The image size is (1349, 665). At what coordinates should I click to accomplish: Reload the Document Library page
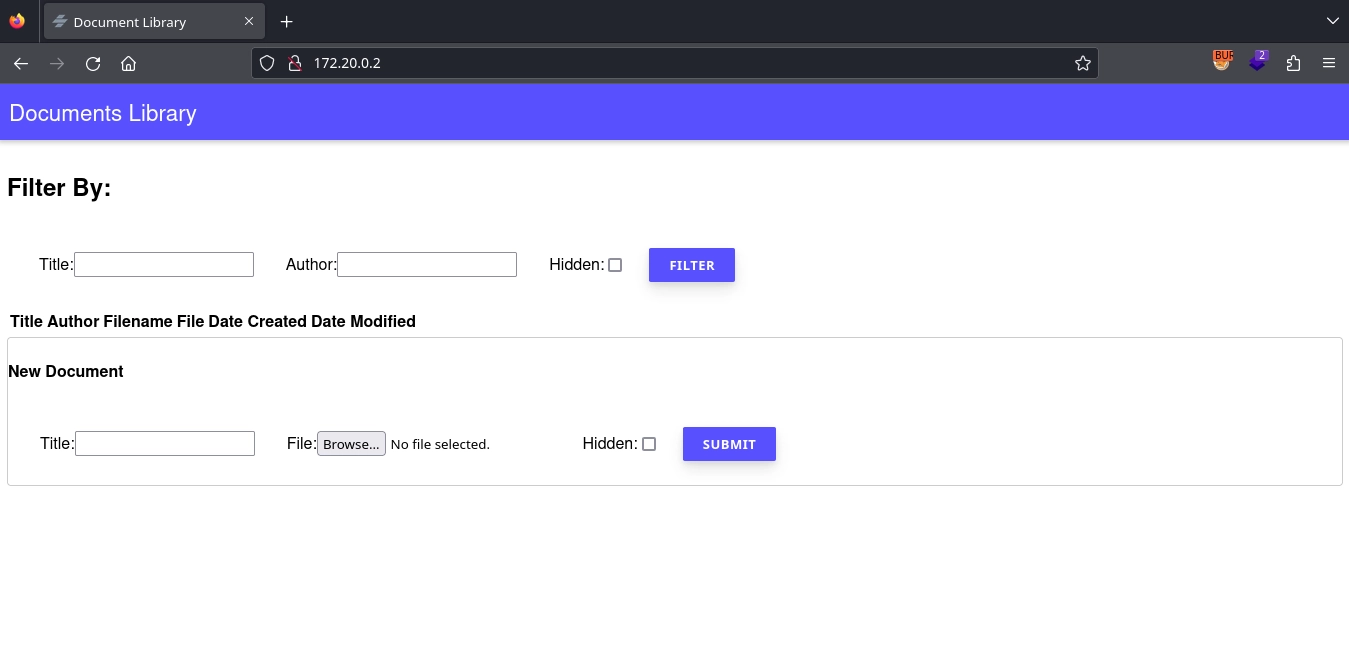tap(93, 63)
